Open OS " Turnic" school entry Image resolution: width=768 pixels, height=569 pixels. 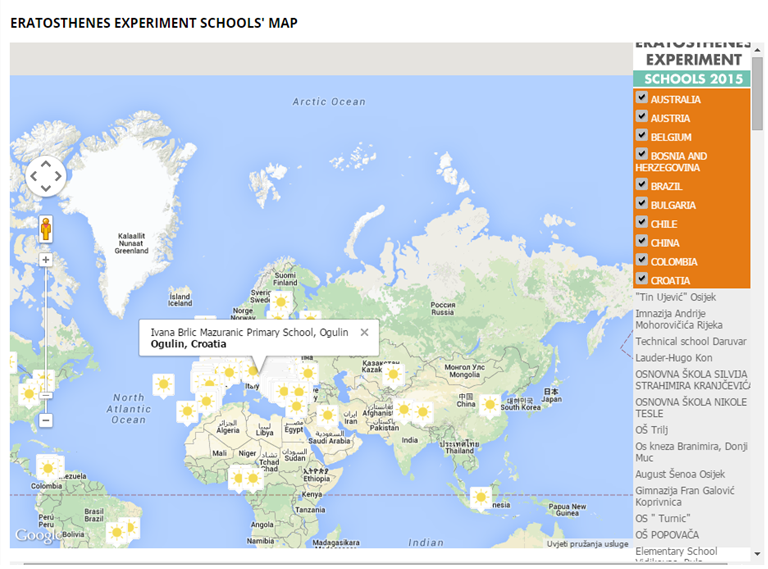point(663,518)
